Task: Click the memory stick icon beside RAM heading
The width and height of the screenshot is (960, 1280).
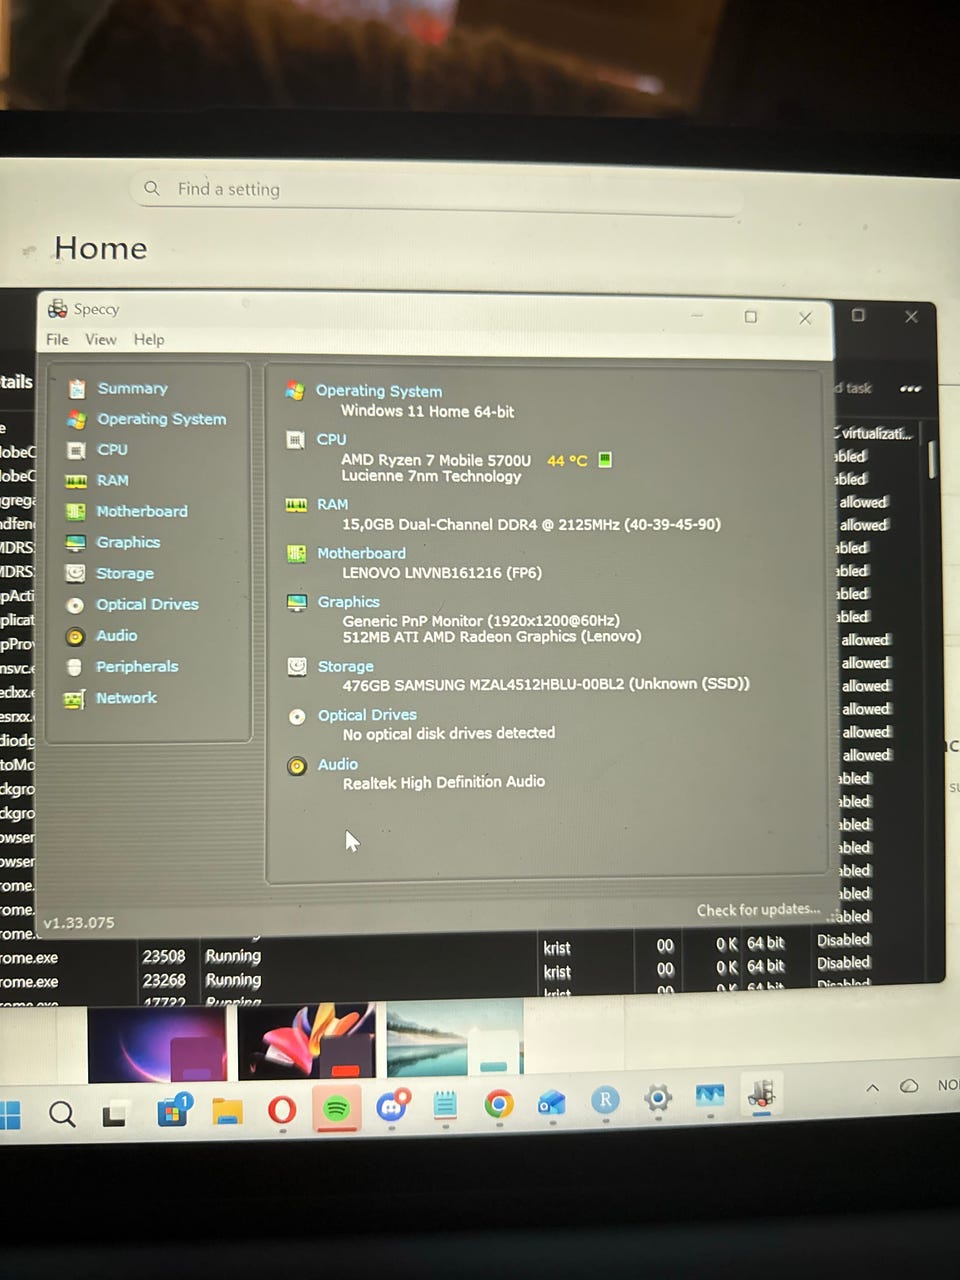Action: coord(296,504)
